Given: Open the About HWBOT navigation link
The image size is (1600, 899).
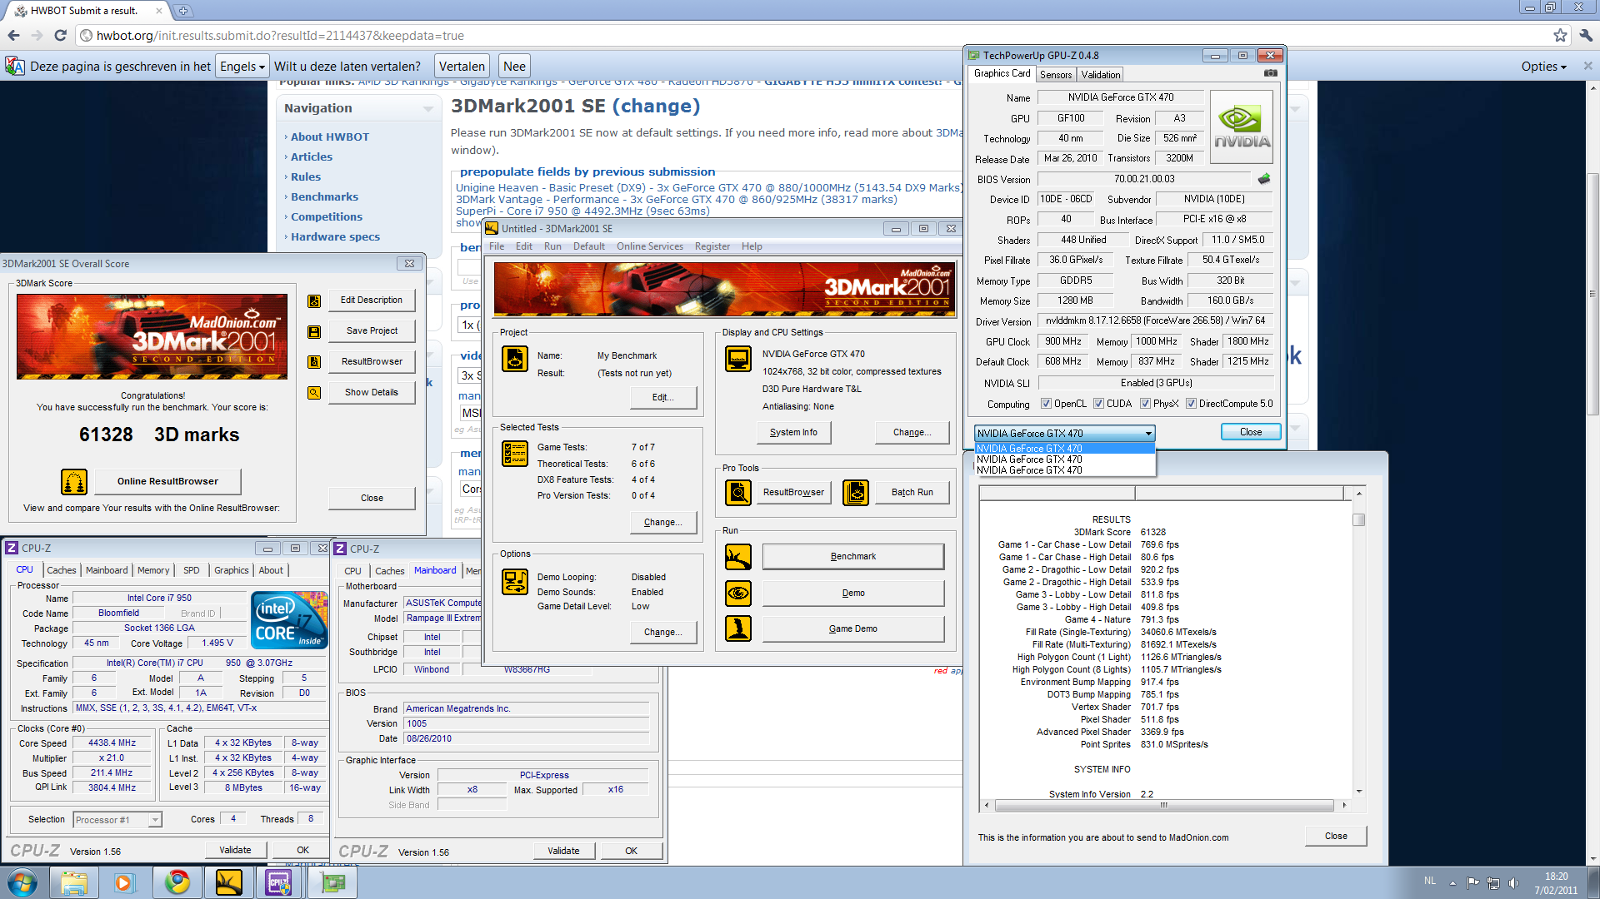Looking at the screenshot, I should [x=330, y=137].
